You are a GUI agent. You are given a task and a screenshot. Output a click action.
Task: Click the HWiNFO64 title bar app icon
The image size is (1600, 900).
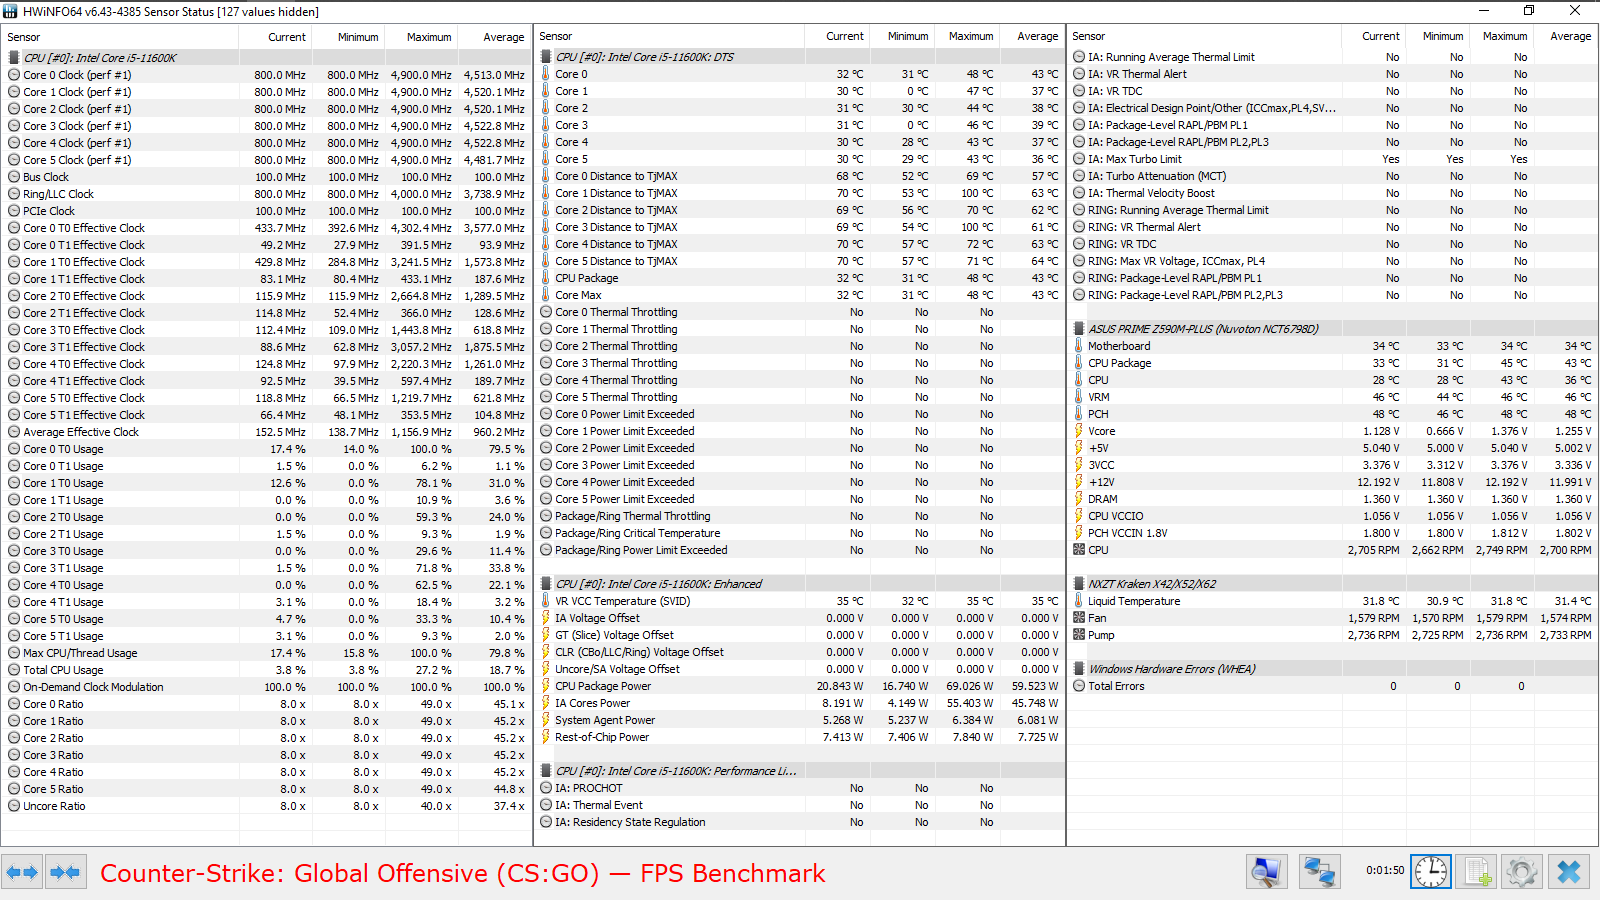pyautogui.click(x=10, y=11)
